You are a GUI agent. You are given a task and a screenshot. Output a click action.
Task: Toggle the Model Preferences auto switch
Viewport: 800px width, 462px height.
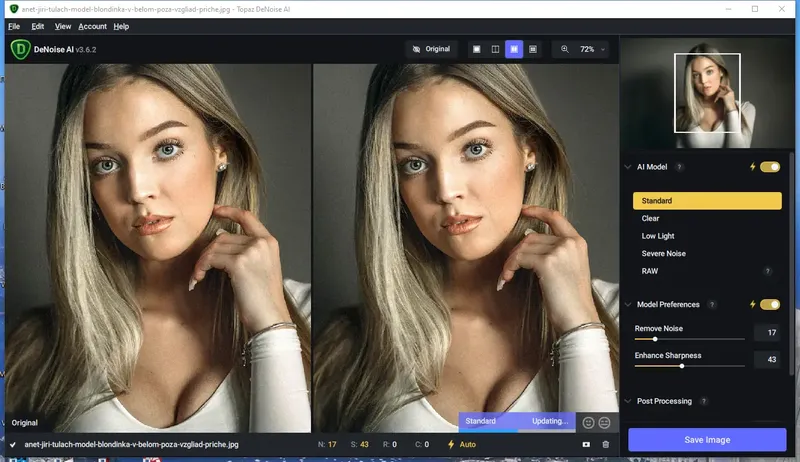click(770, 304)
